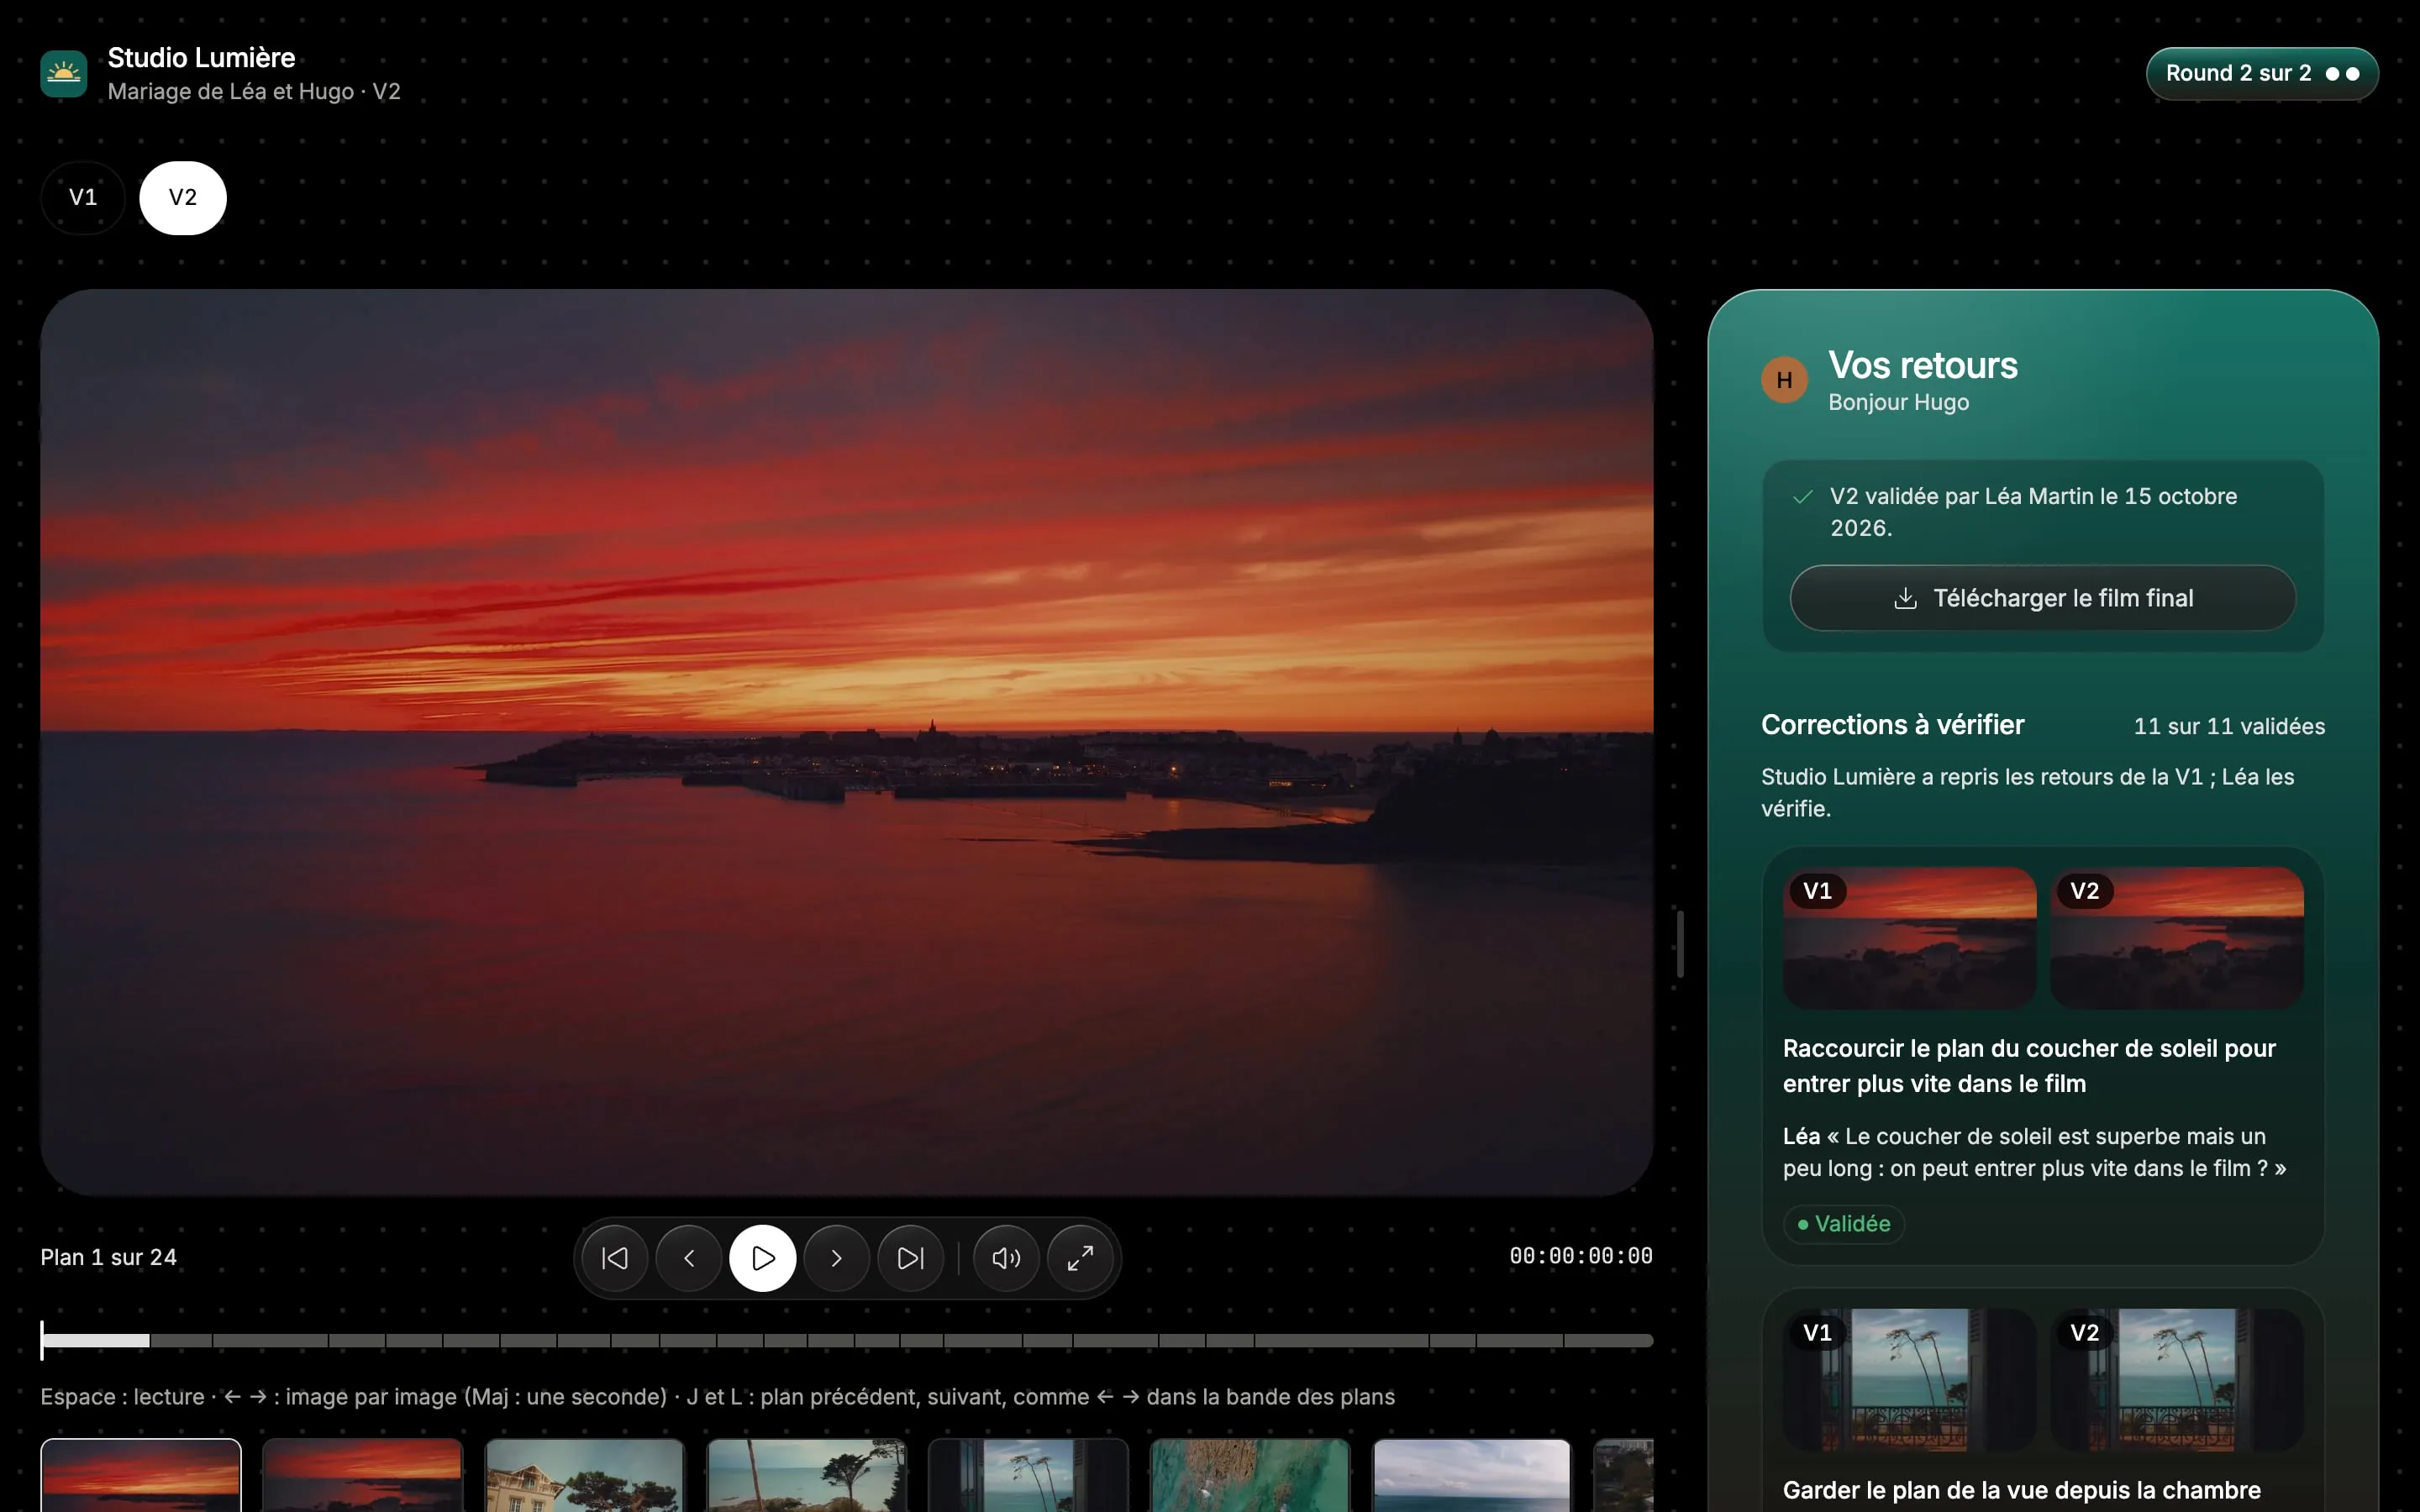This screenshot has height=1512, width=2420.
Task: Click Télécharger le film final
Action: [x=2043, y=598]
